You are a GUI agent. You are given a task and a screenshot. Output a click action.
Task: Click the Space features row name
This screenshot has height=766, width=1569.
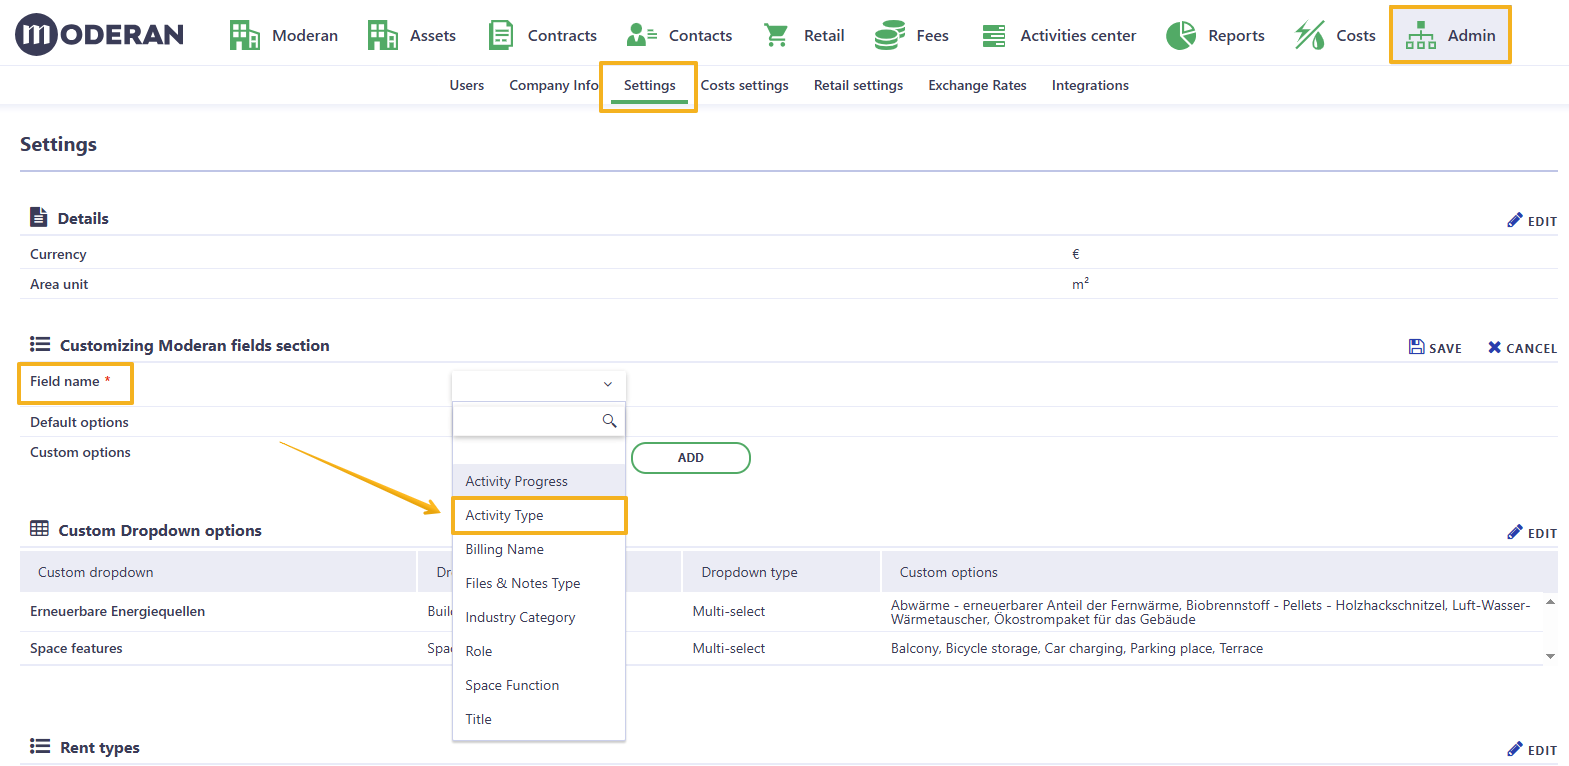click(76, 648)
